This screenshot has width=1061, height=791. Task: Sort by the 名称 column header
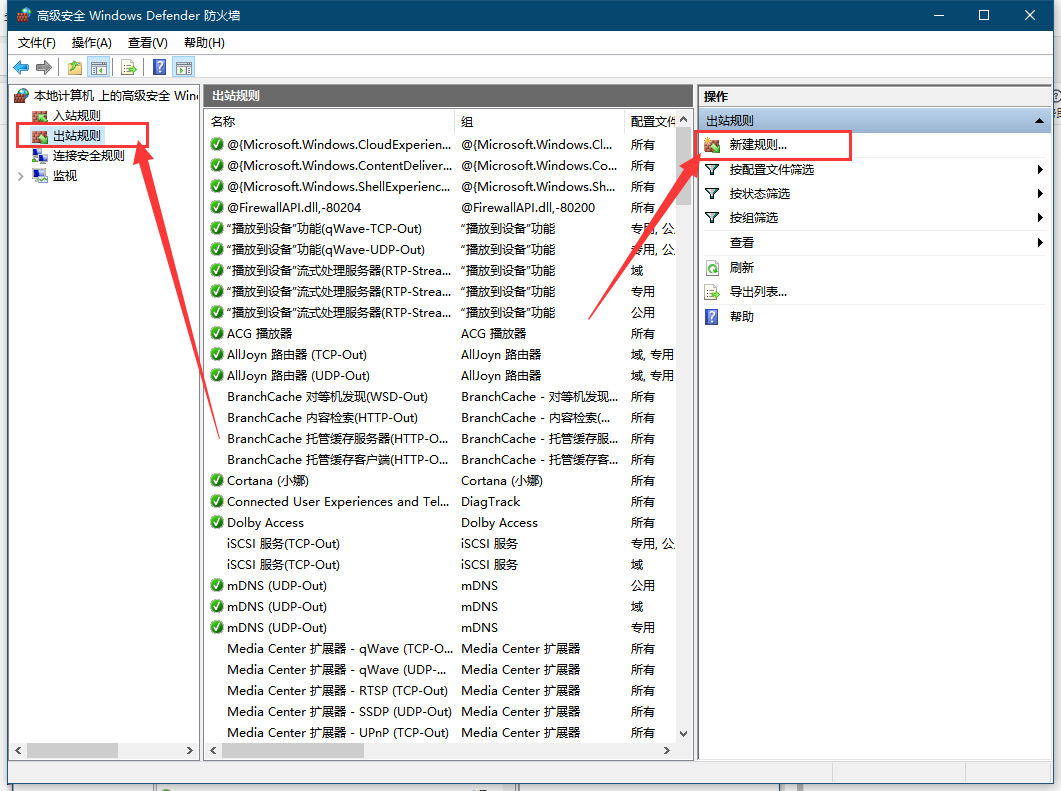click(330, 122)
